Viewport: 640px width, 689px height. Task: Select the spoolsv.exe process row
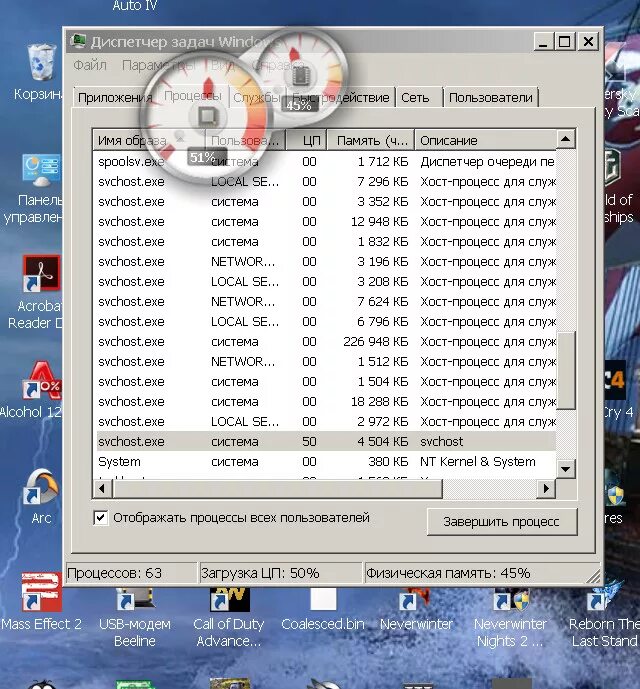[324, 161]
